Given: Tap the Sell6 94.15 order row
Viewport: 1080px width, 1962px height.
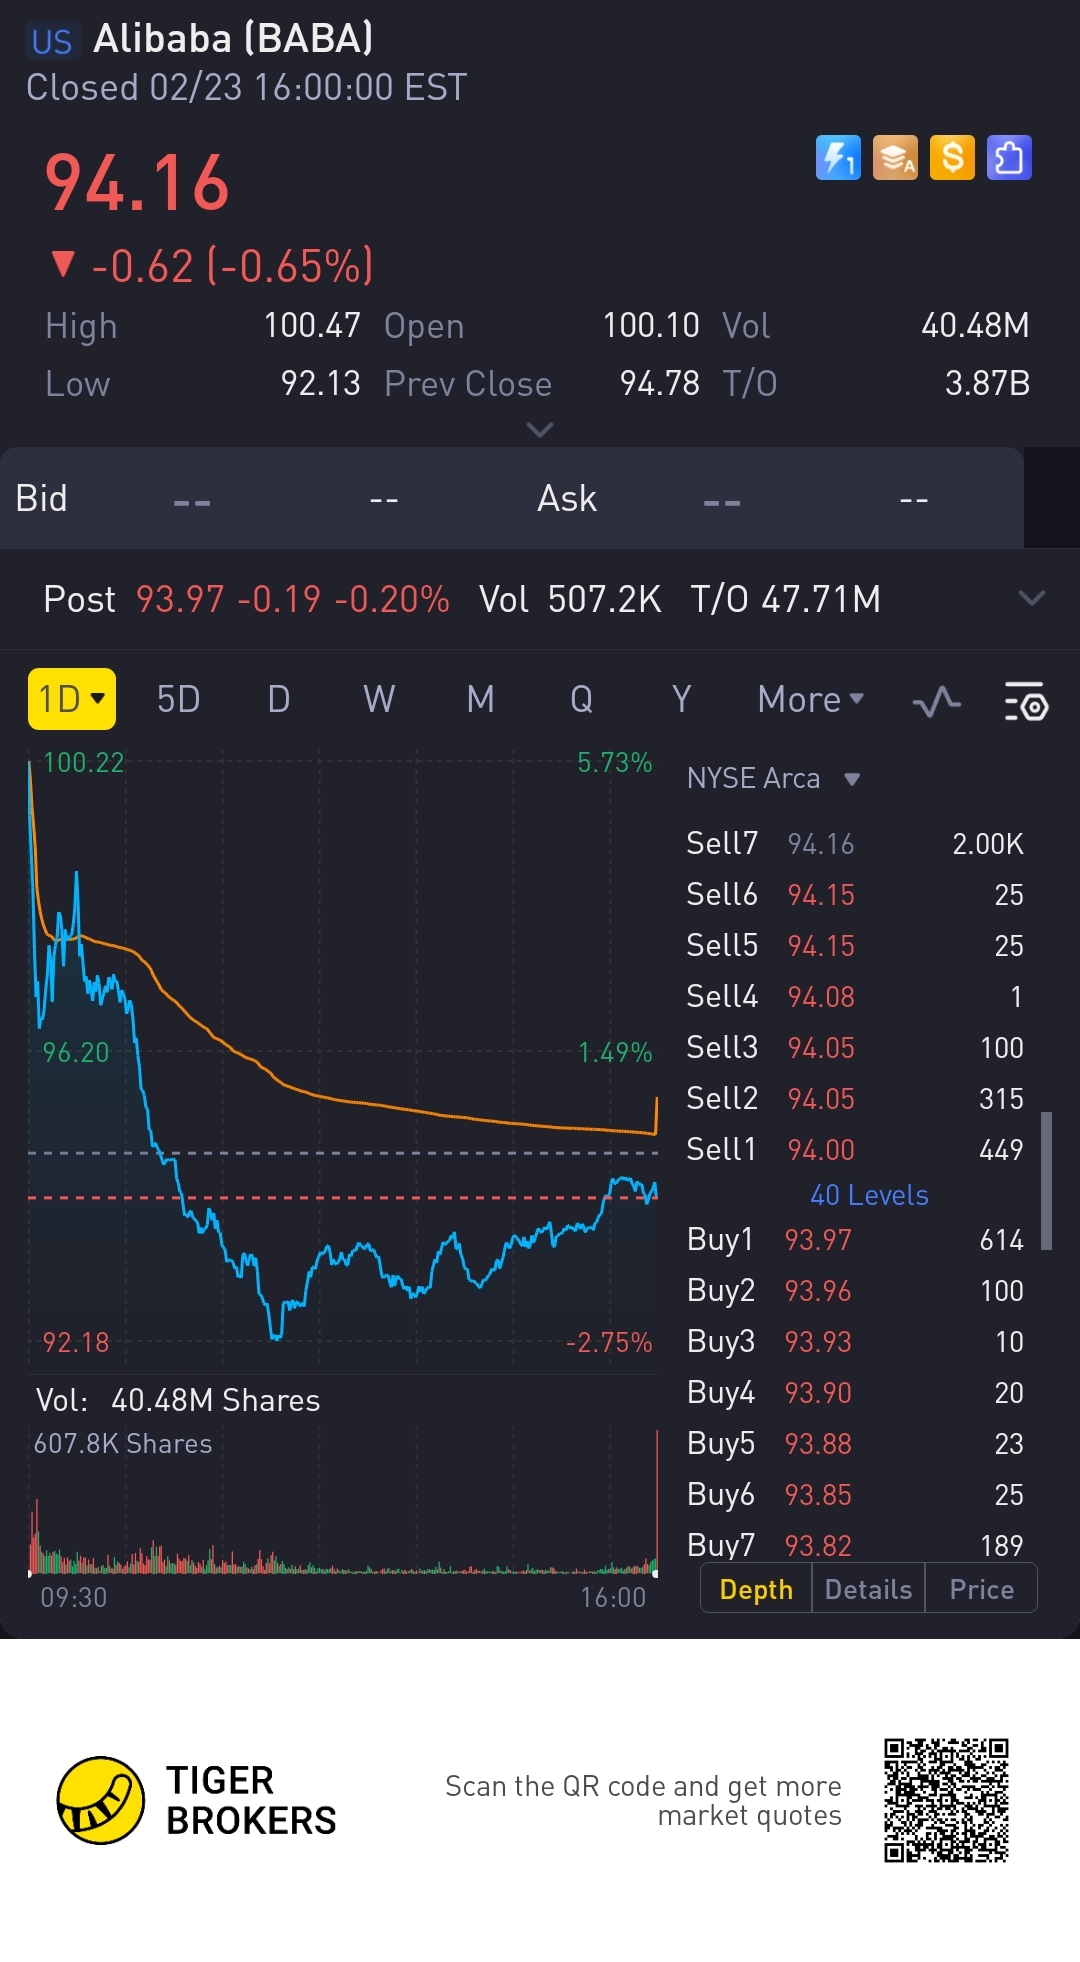Looking at the screenshot, I should (x=855, y=894).
